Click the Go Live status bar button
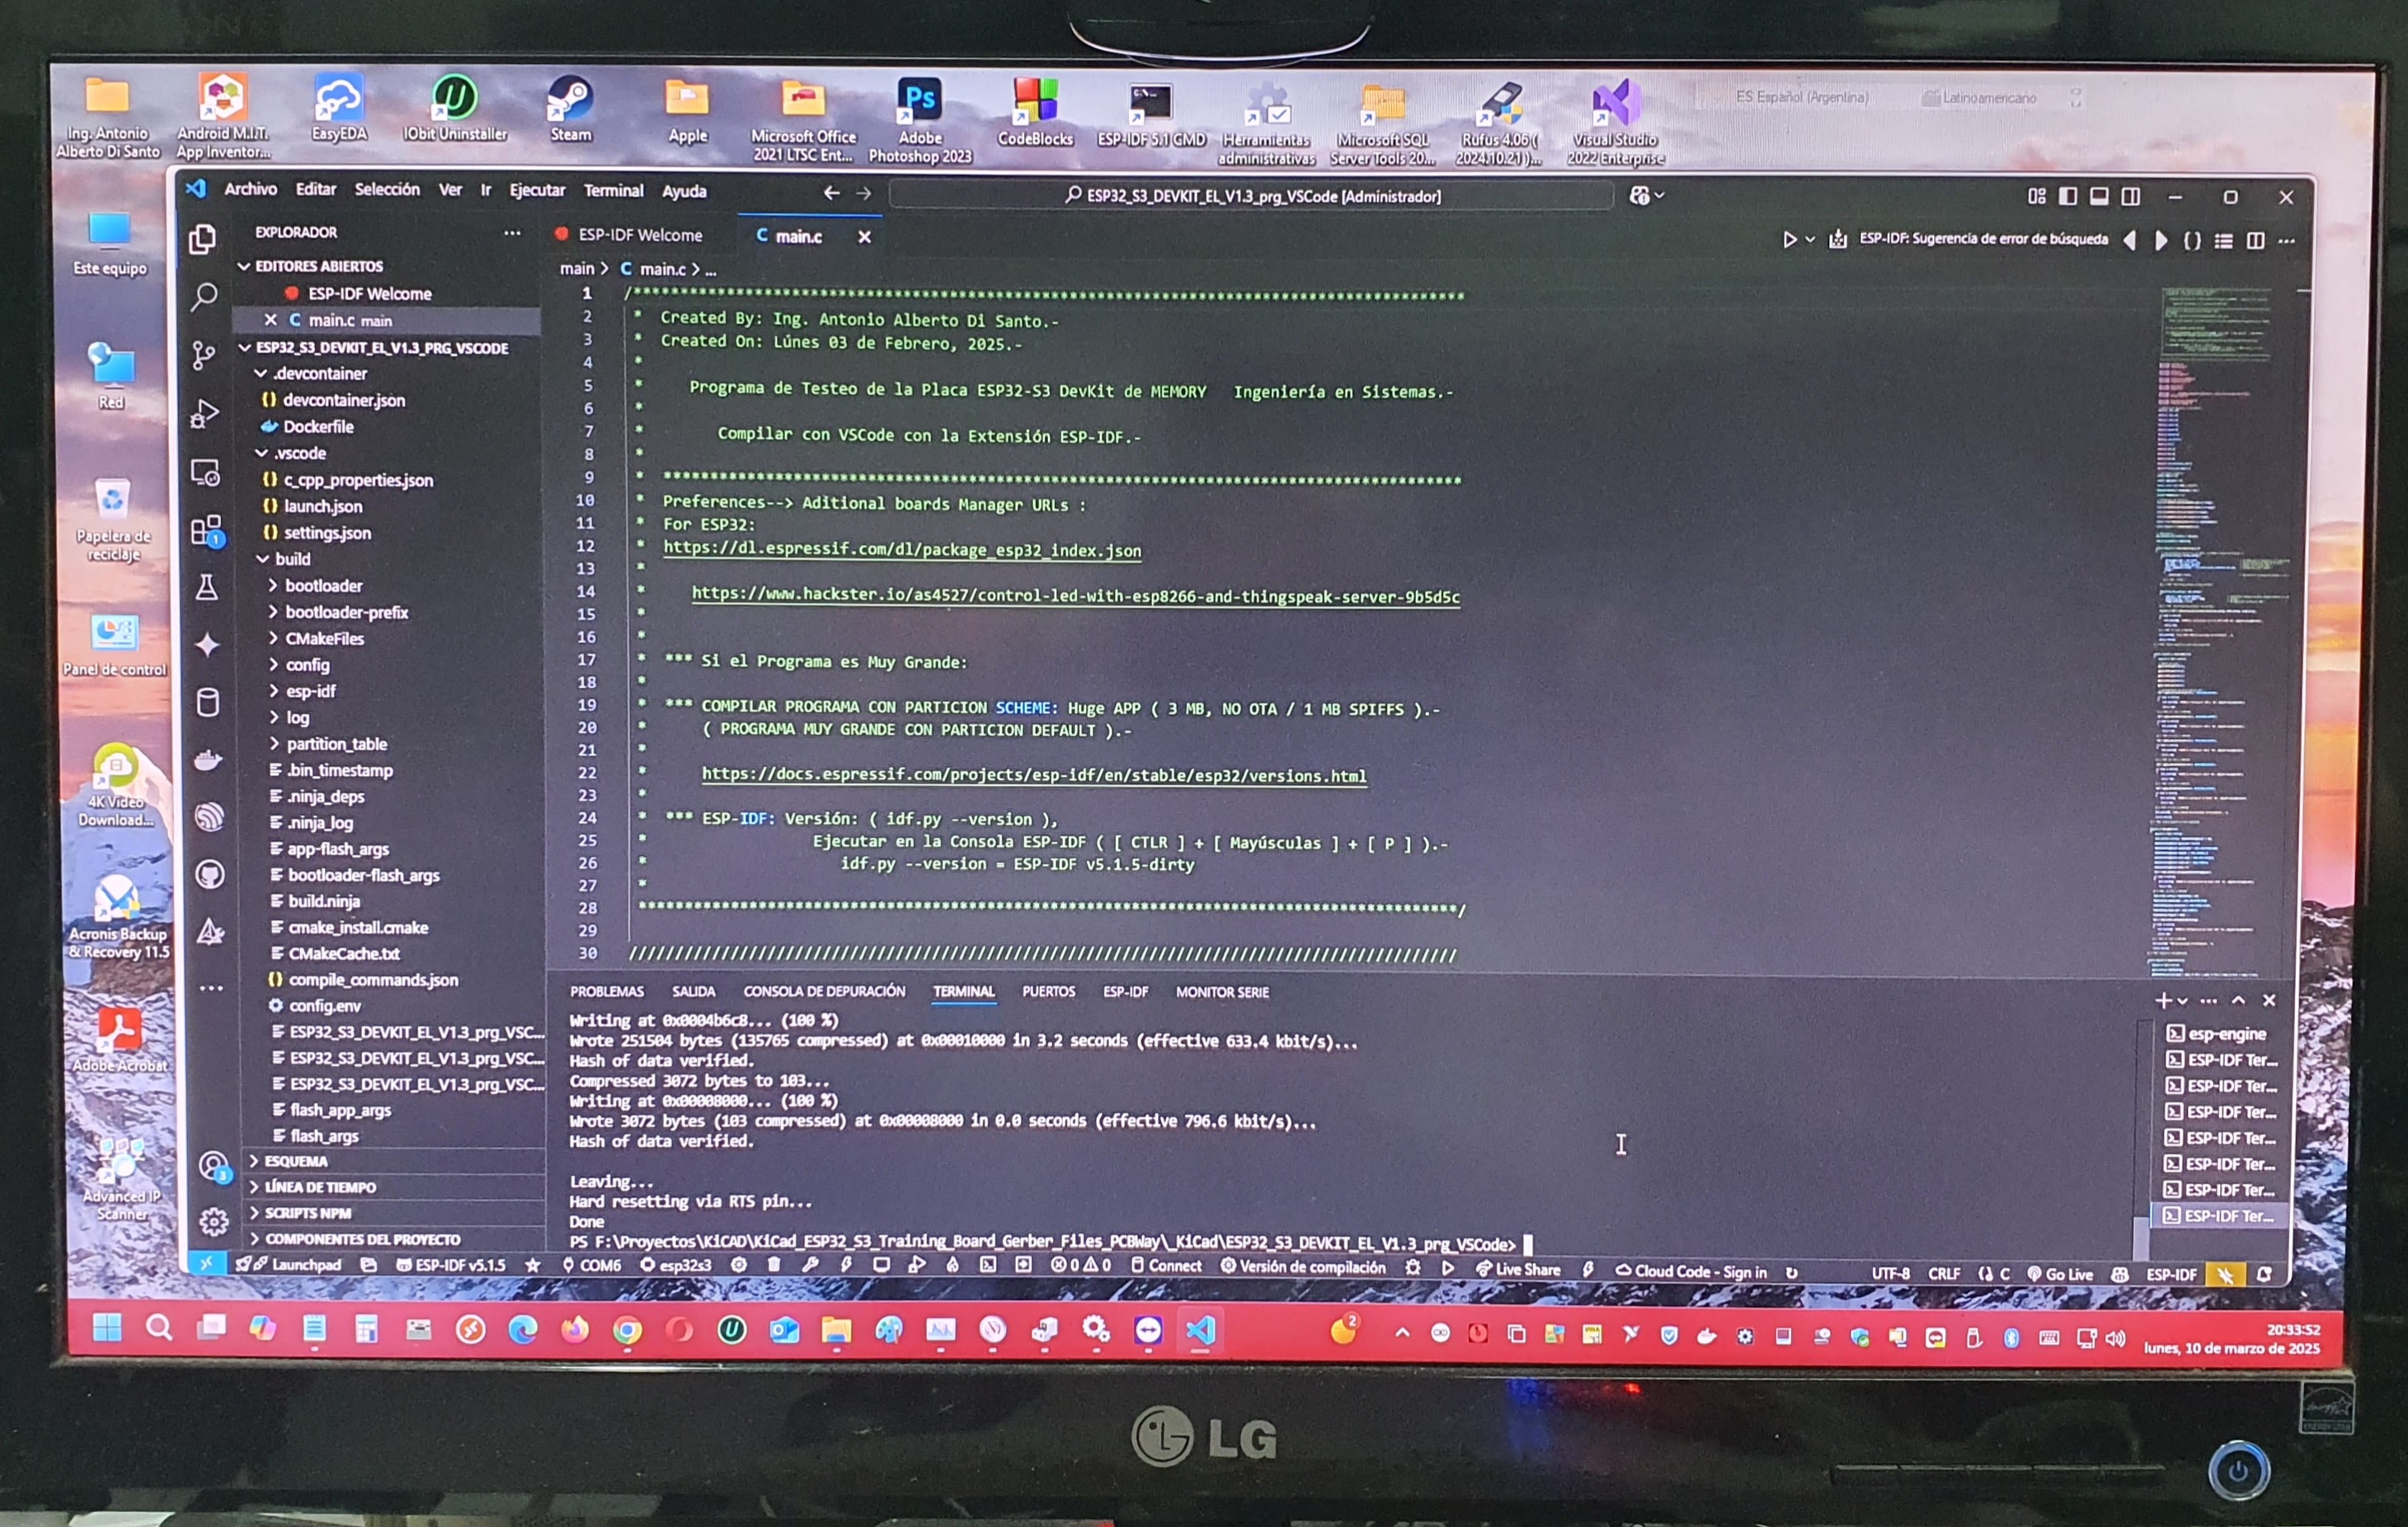This screenshot has height=1527, width=2408. 2059,1274
